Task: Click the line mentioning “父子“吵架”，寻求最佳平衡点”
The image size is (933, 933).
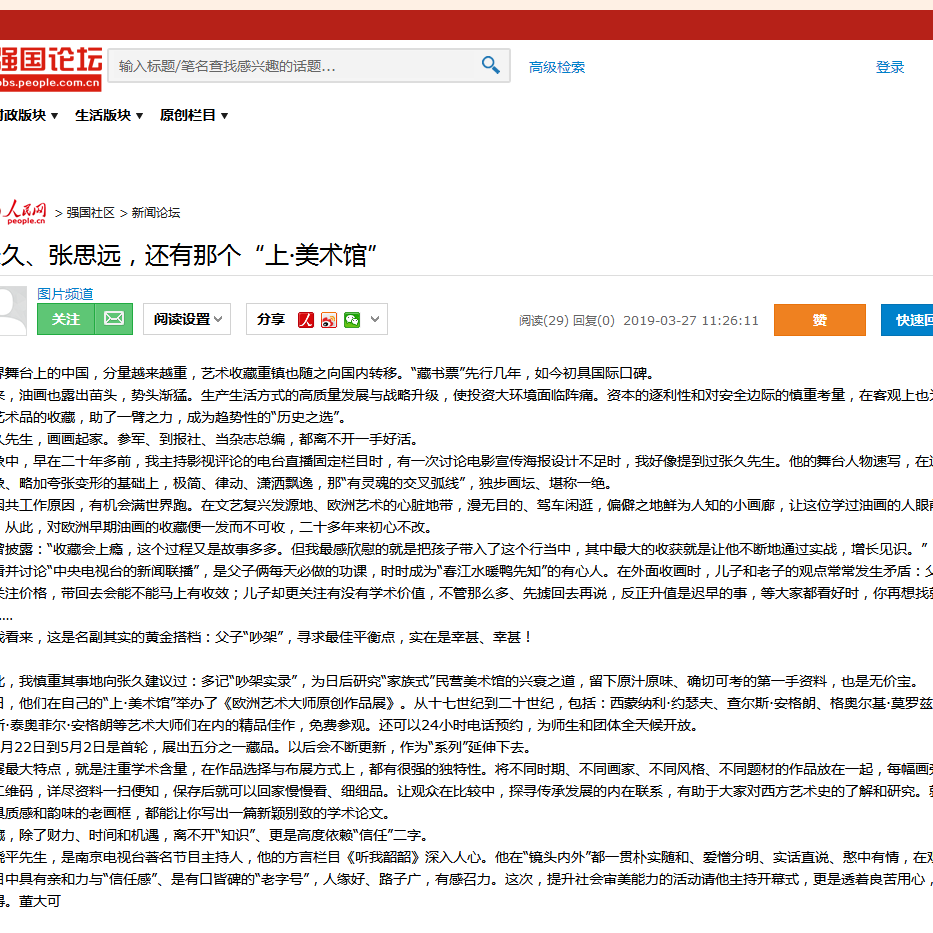Action: [x=304, y=637]
